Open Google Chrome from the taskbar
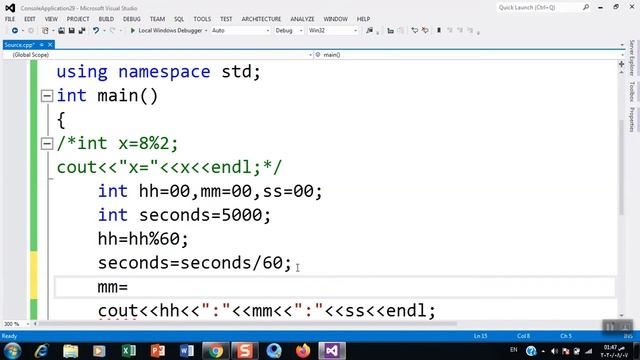The width and height of the screenshot is (640, 360). click(x=216, y=351)
